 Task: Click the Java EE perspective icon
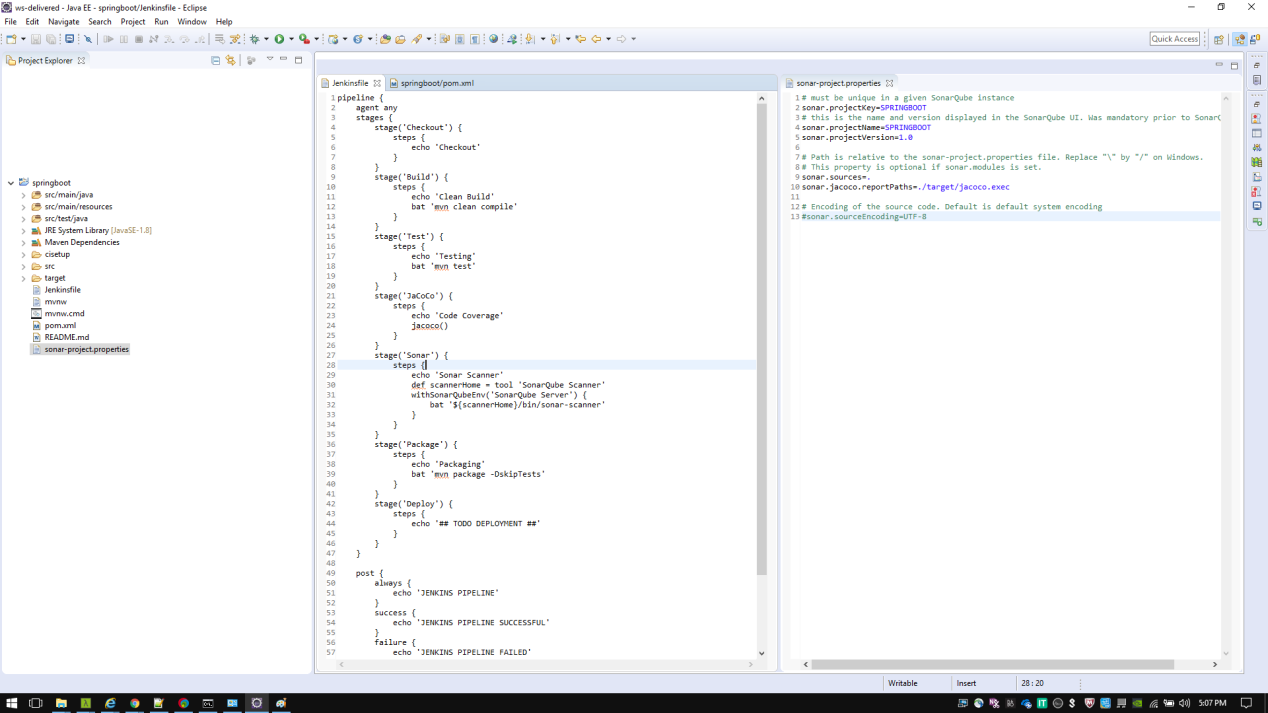click(x=1239, y=39)
